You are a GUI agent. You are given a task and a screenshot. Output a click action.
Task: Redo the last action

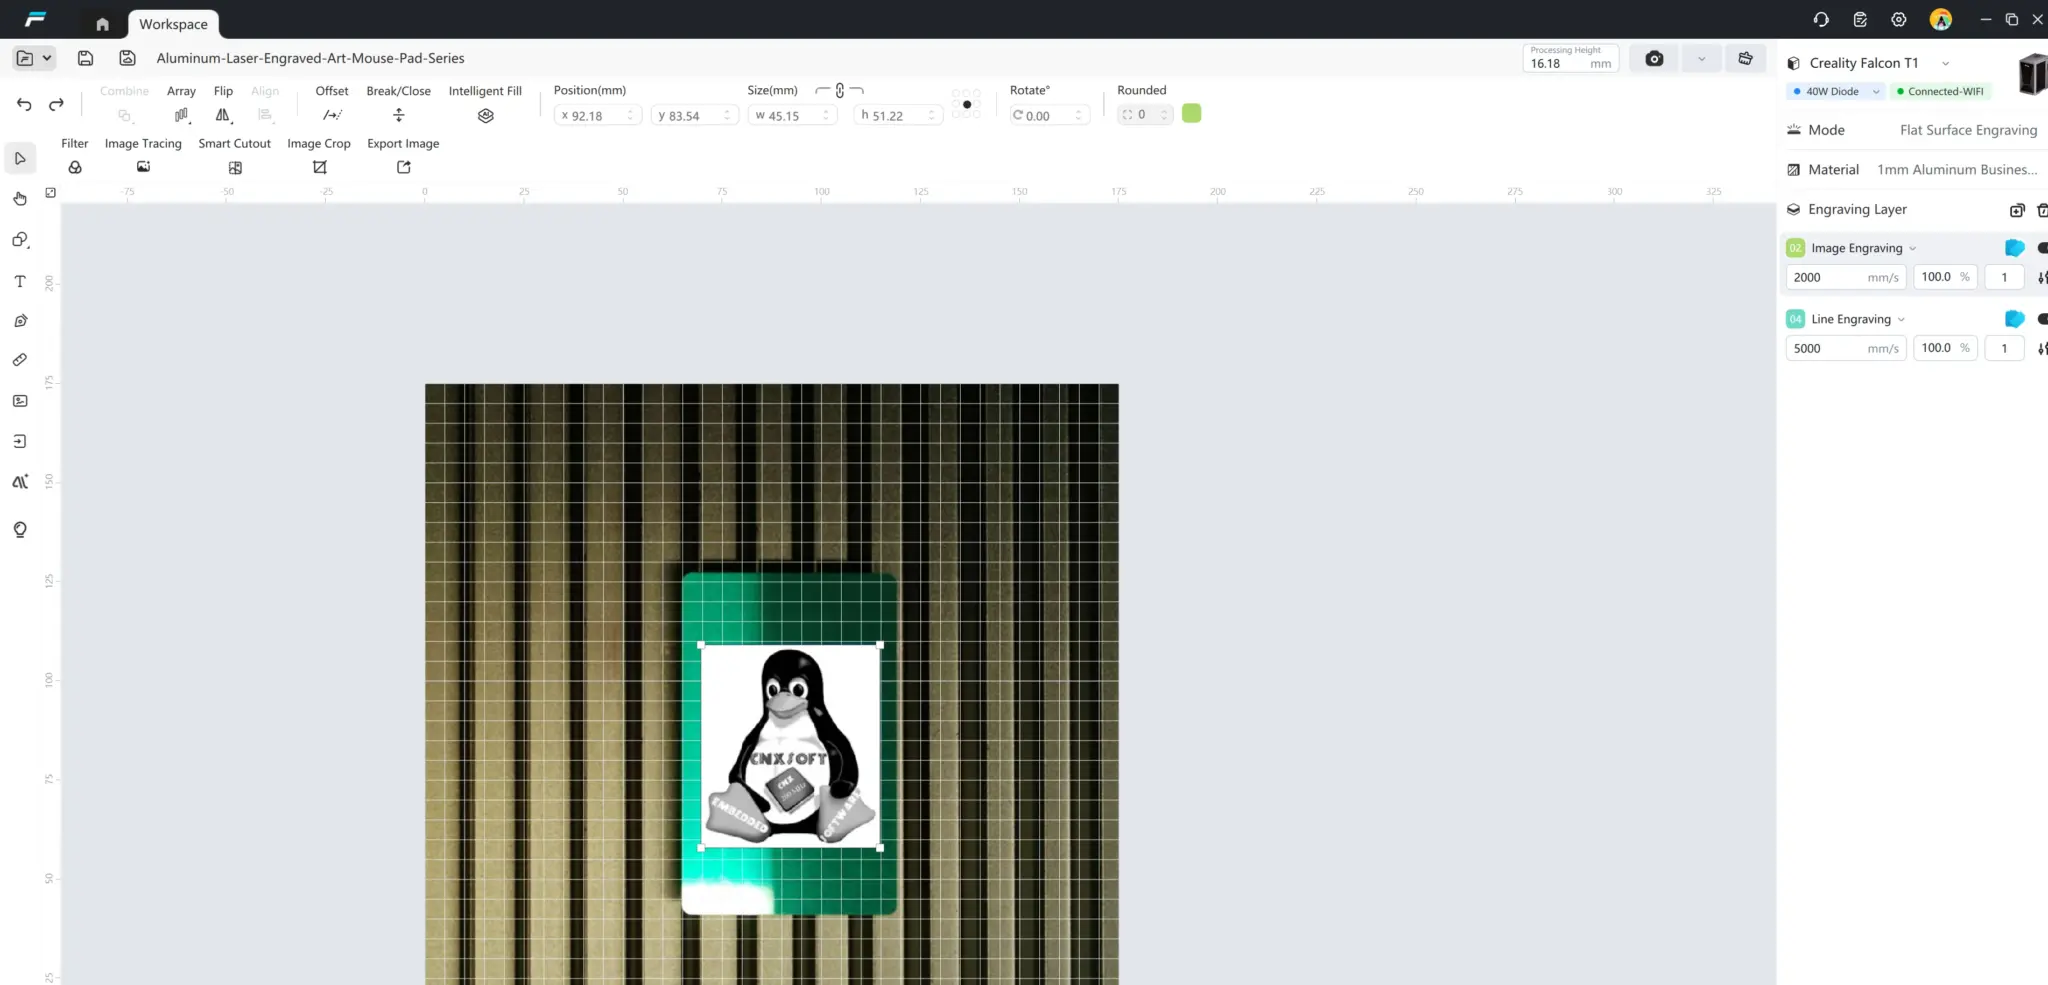(57, 104)
